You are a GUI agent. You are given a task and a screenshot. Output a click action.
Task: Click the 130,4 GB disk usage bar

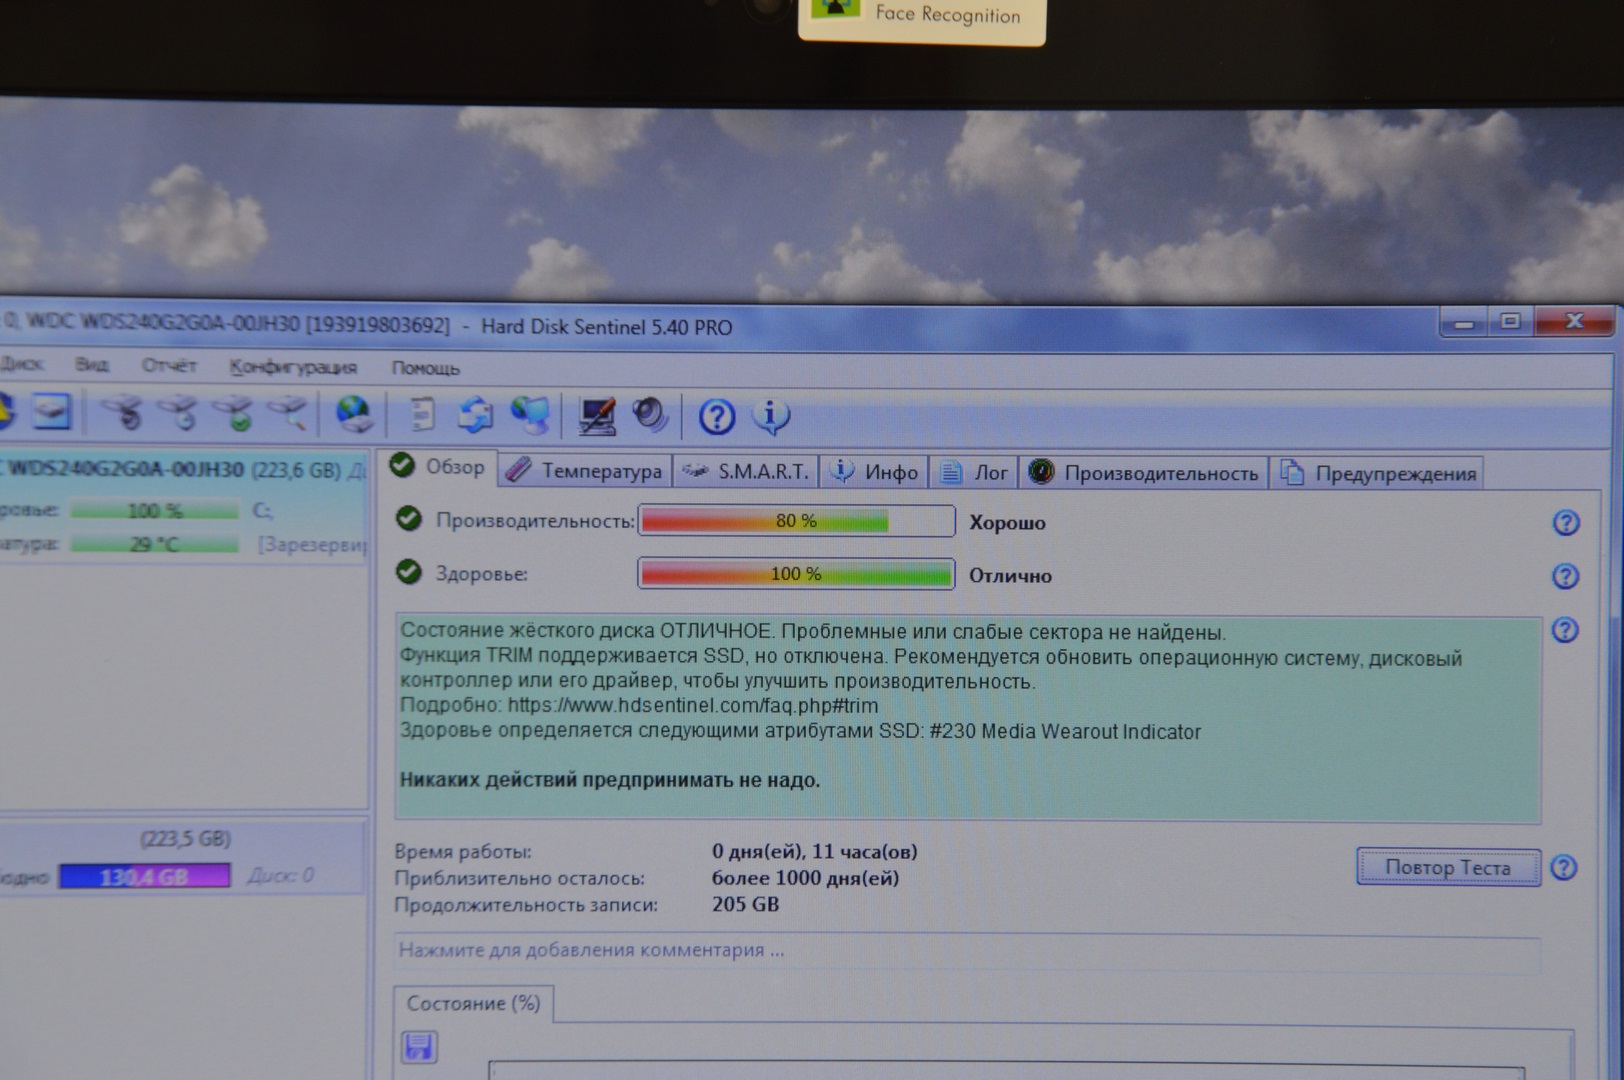pyautogui.click(x=145, y=877)
